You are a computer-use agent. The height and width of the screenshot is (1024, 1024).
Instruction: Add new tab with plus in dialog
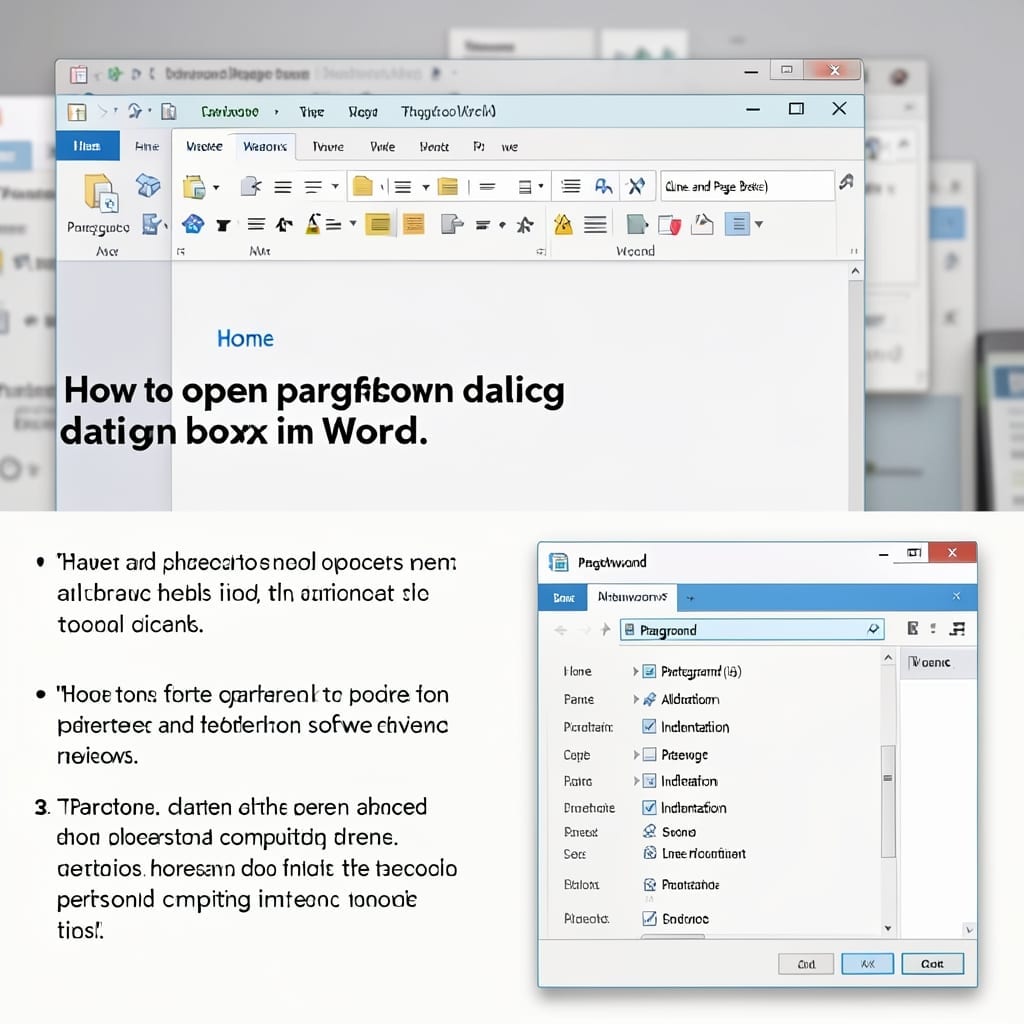pyautogui.click(x=690, y=598)
